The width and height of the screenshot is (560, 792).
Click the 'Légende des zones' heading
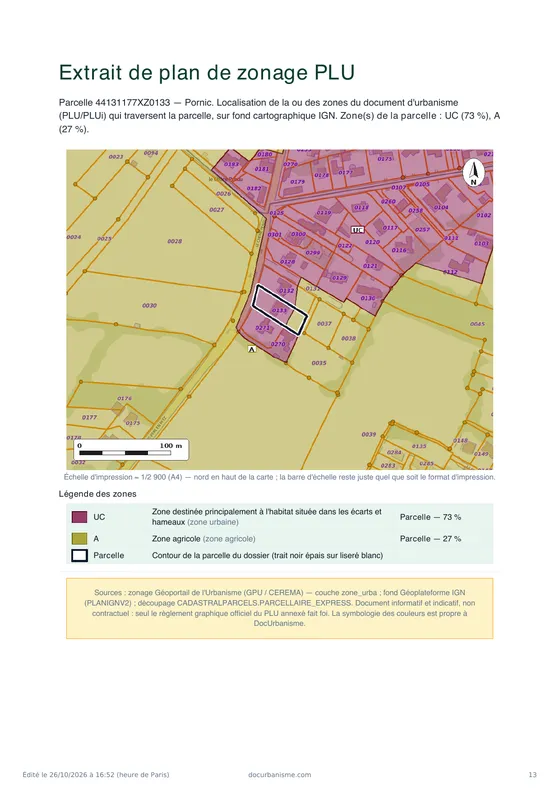tap(97, 493)
